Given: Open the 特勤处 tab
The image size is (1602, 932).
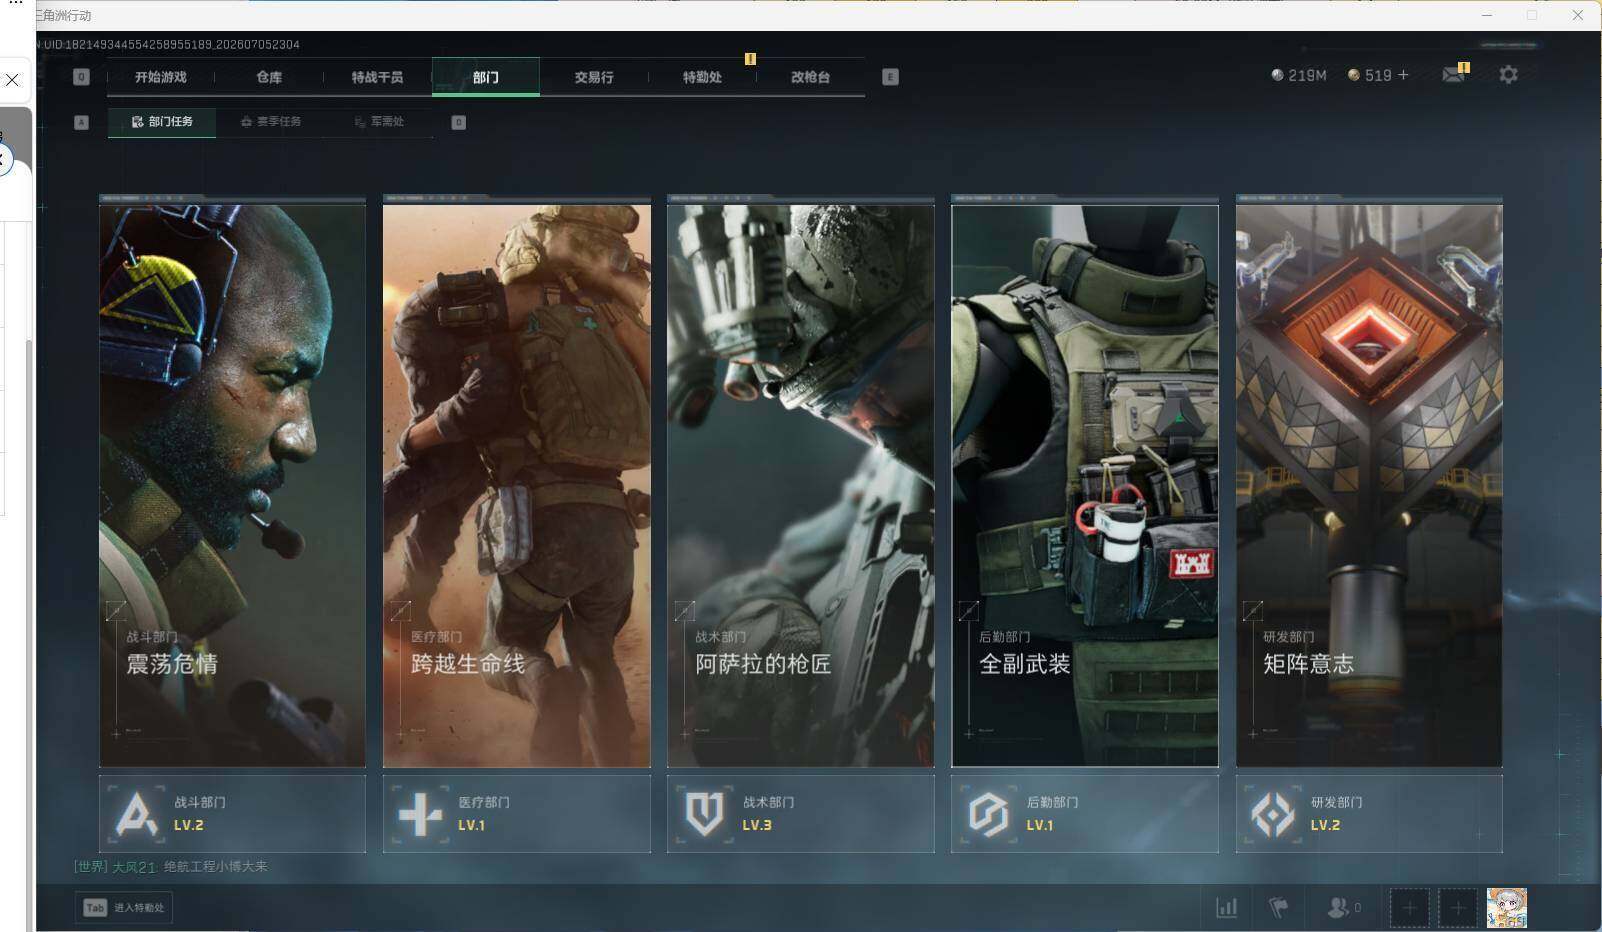Looking at the screenshot, I should point(702,77).
